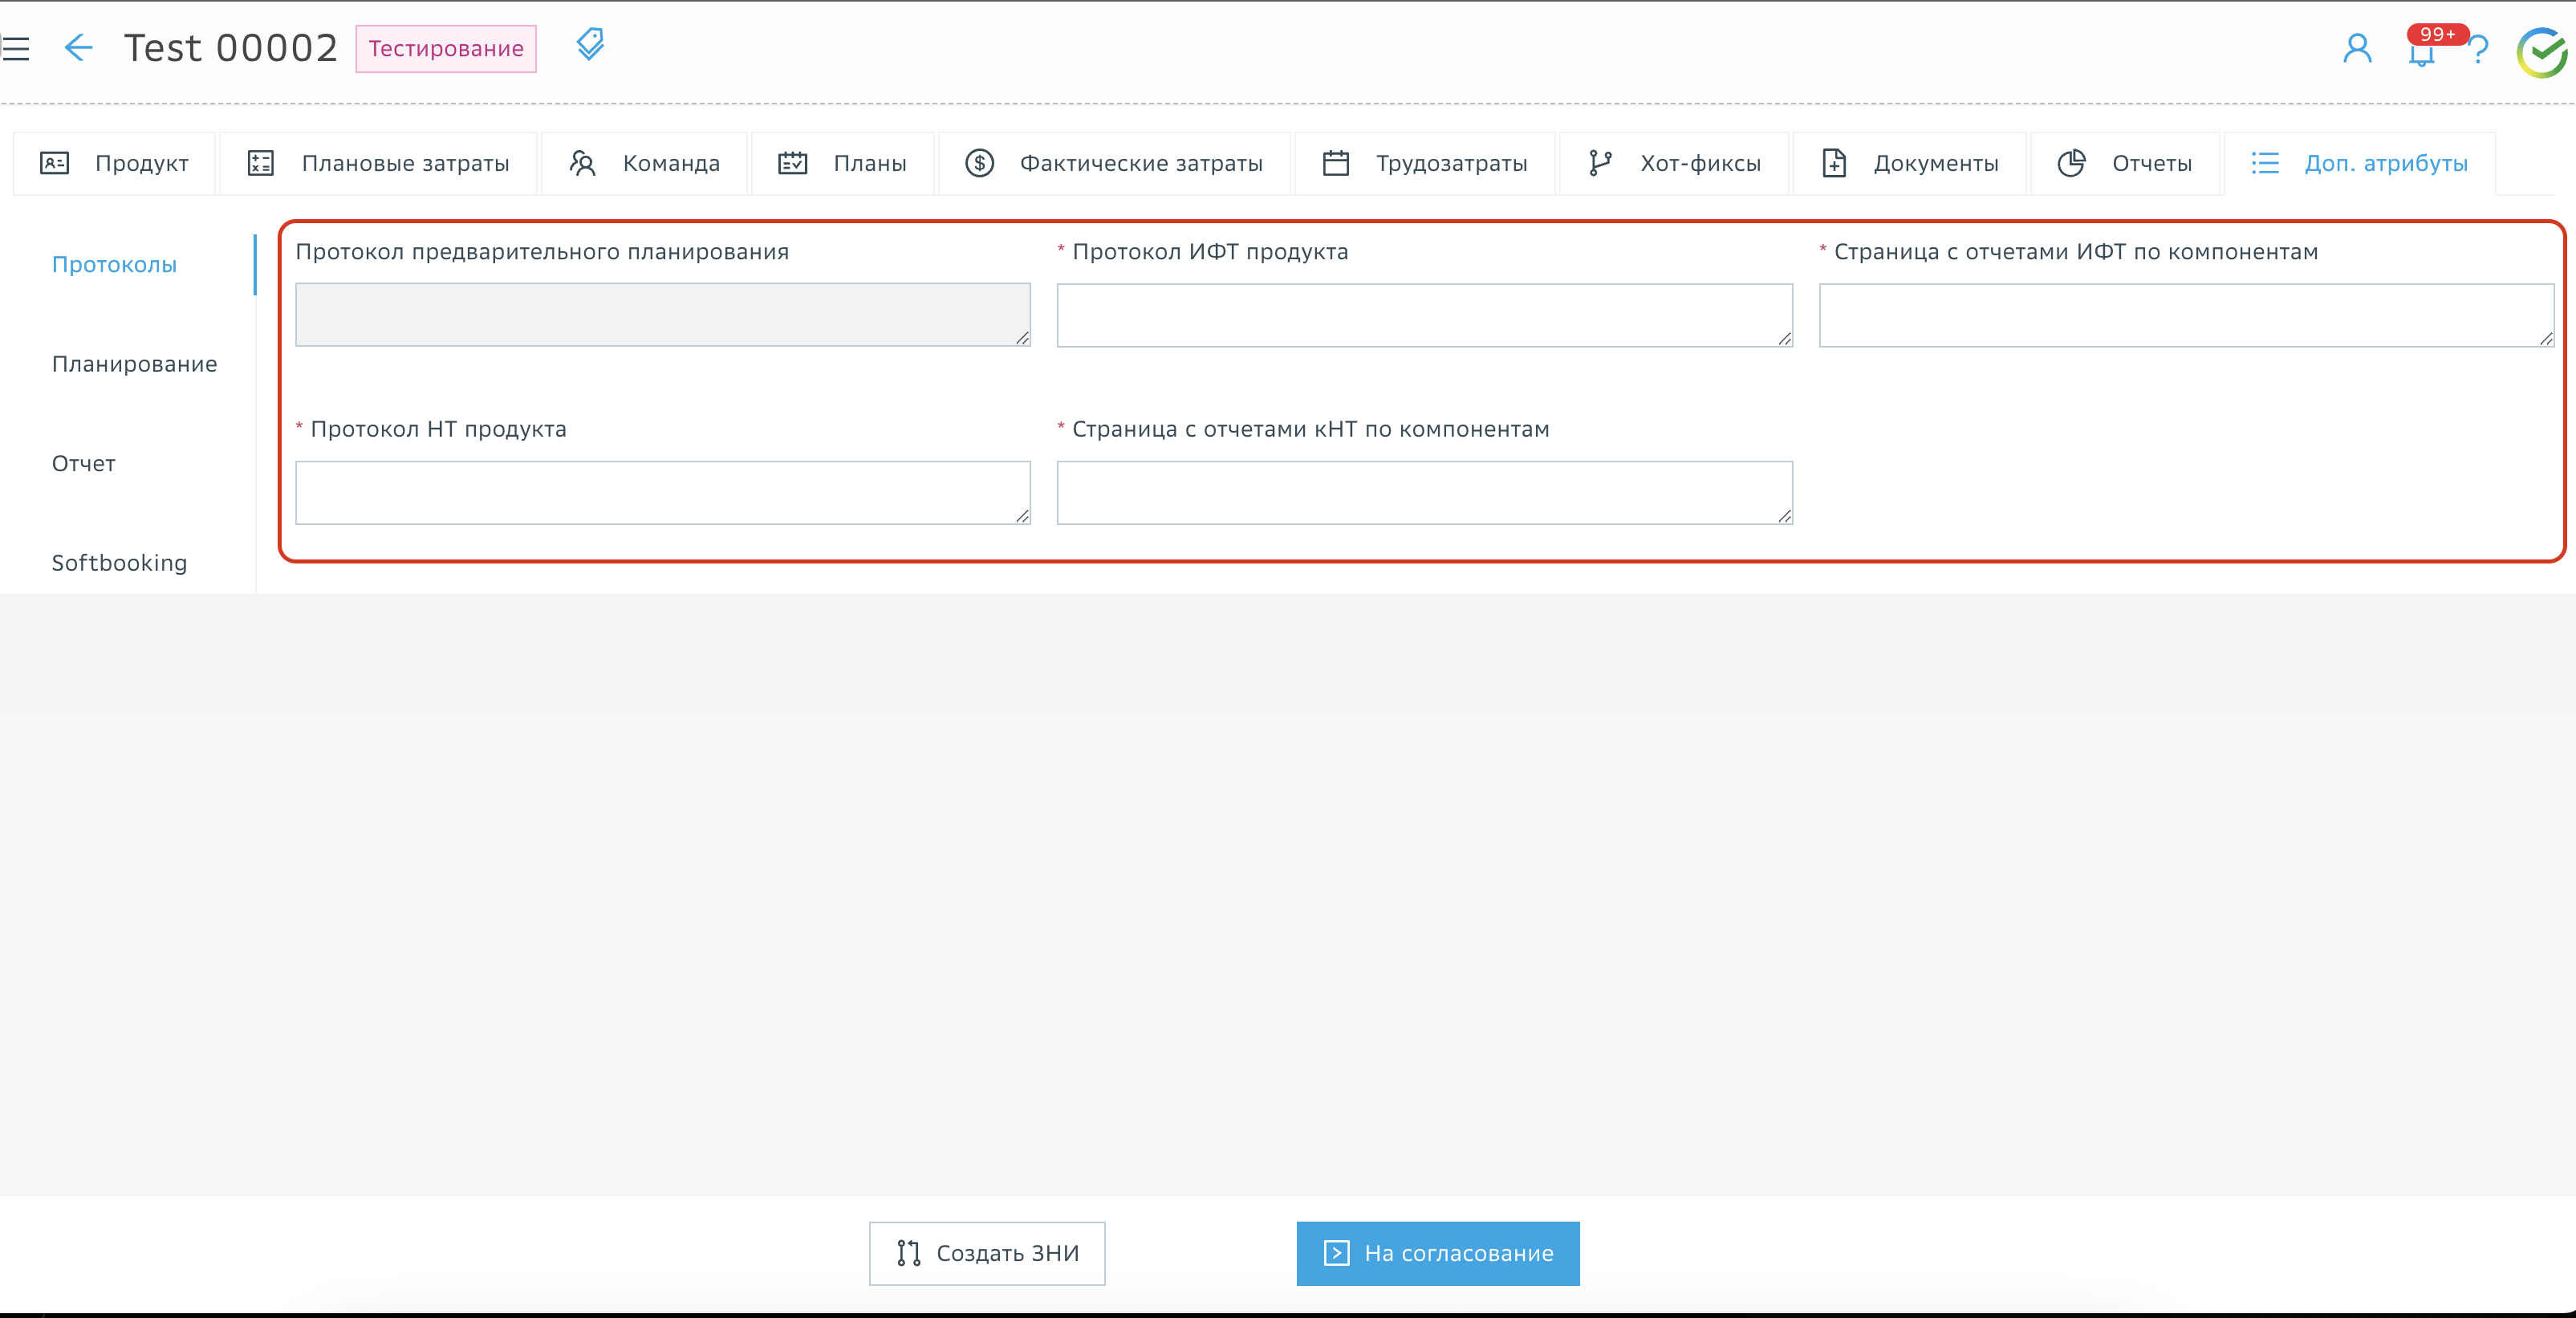2576x1318 pixels.
Task: Open the Хот-фиксы tab
Action: pyautogui.click(x=1675, y=163)
